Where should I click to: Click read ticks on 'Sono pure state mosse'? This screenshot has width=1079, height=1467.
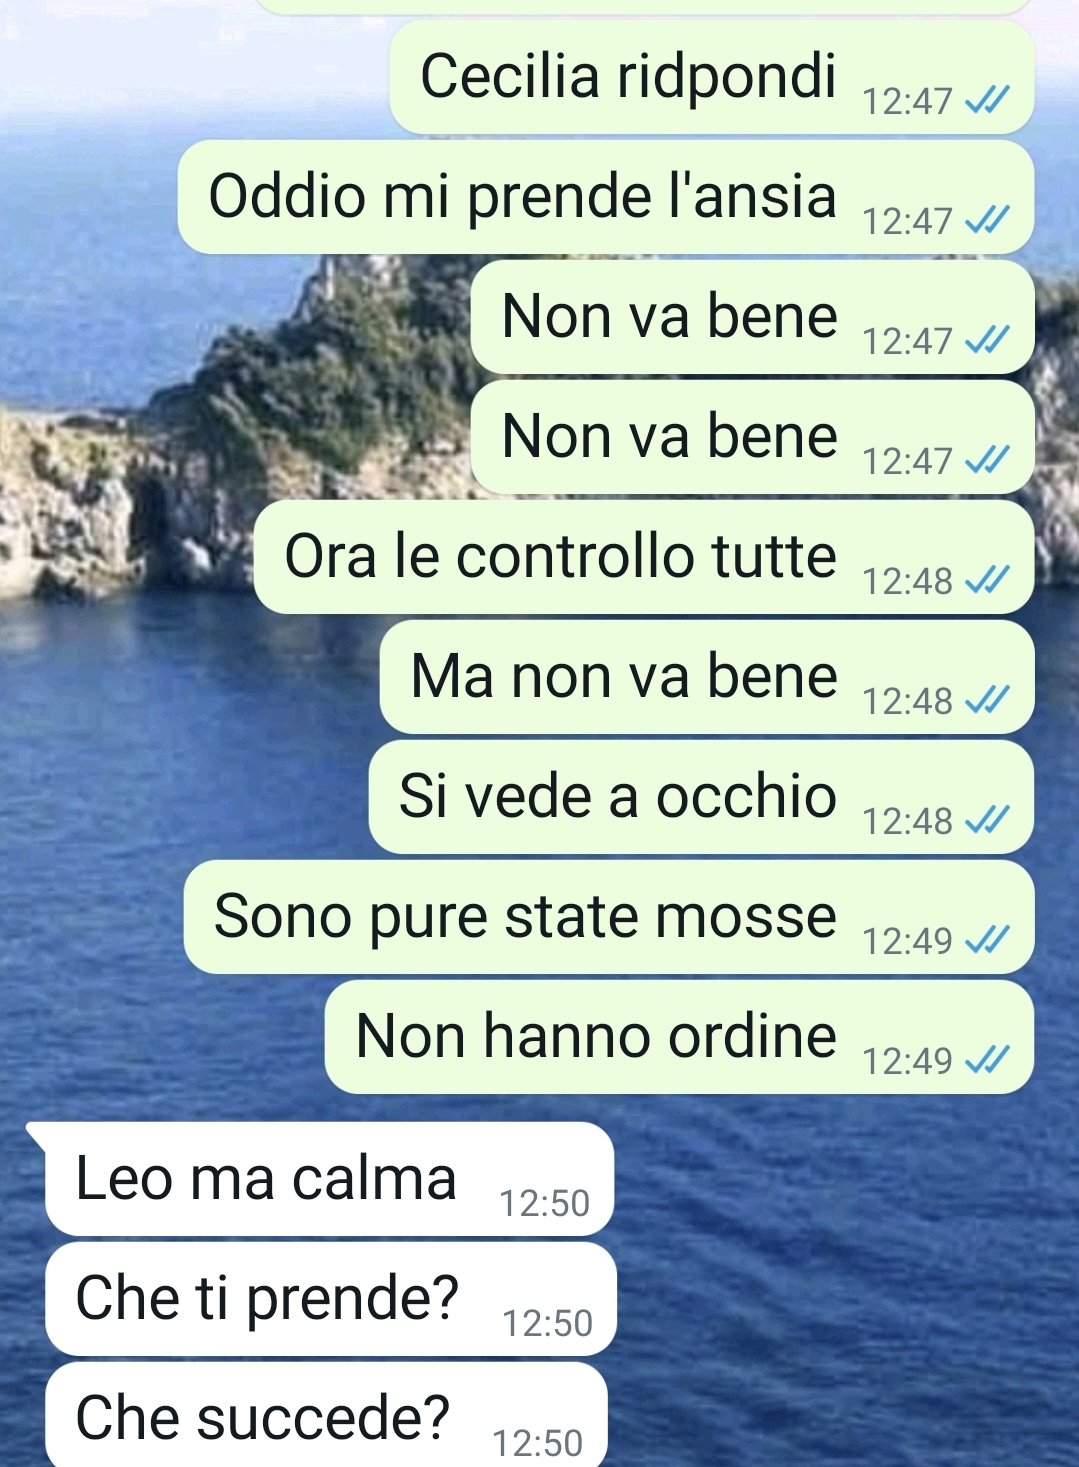987,939
